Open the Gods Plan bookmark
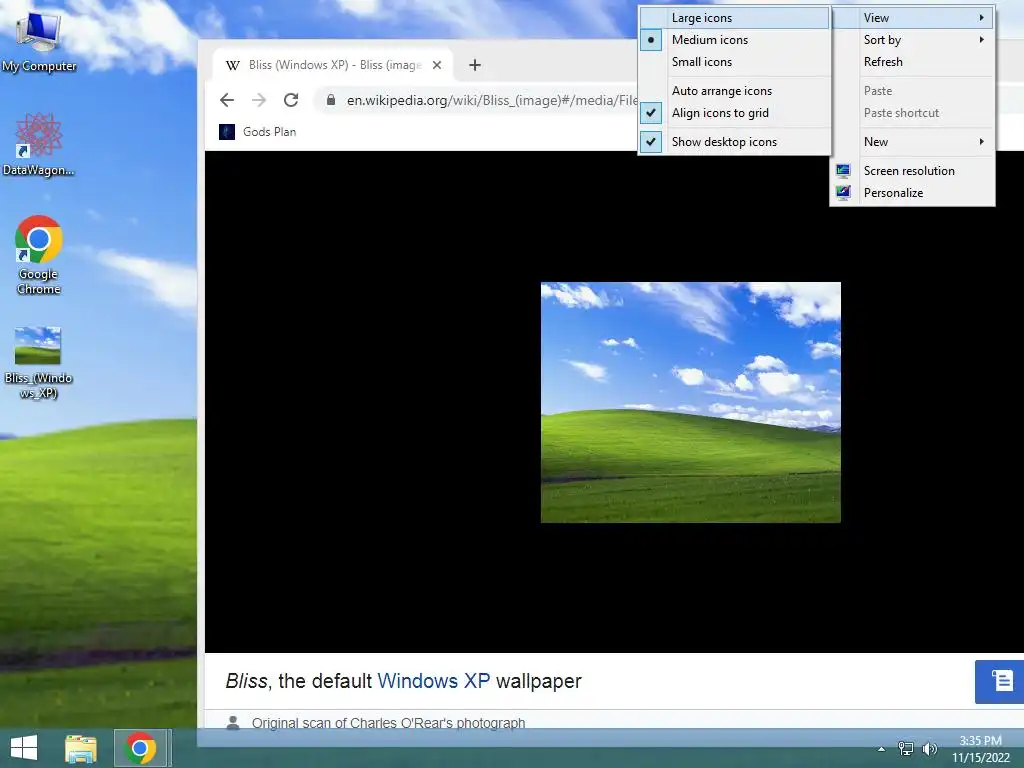The height and width of the screenshot is (768, 1024). (x=258, y=132)
